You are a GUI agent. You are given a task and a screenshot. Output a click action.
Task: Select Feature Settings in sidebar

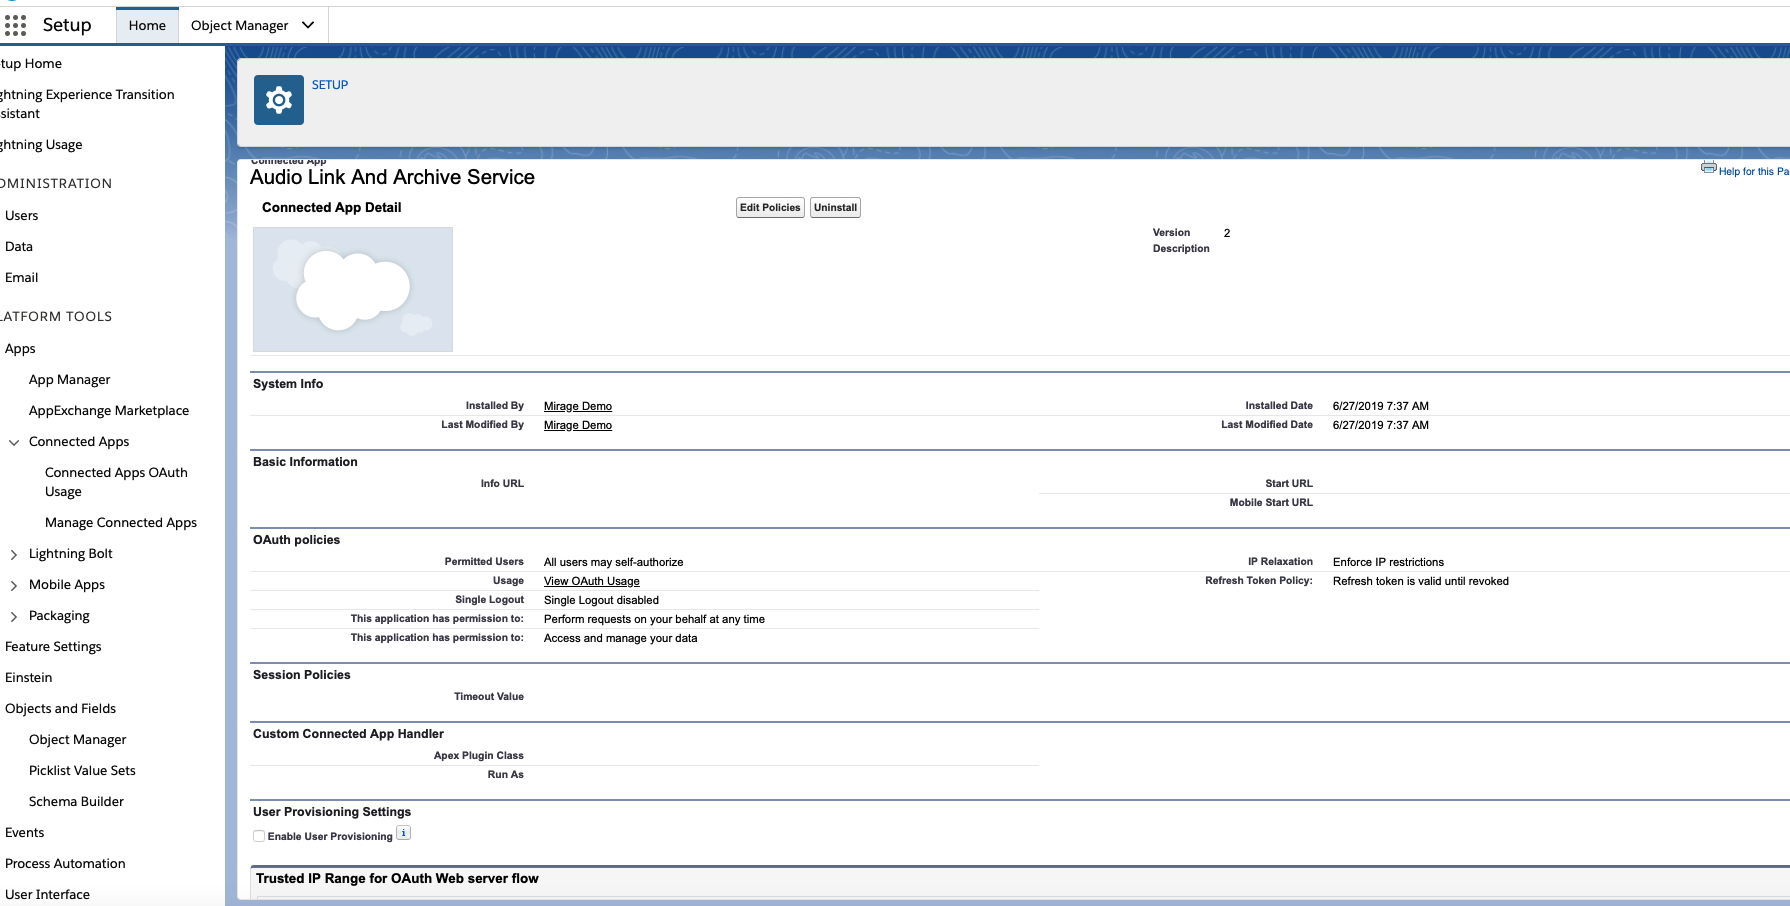click(53, 646)
